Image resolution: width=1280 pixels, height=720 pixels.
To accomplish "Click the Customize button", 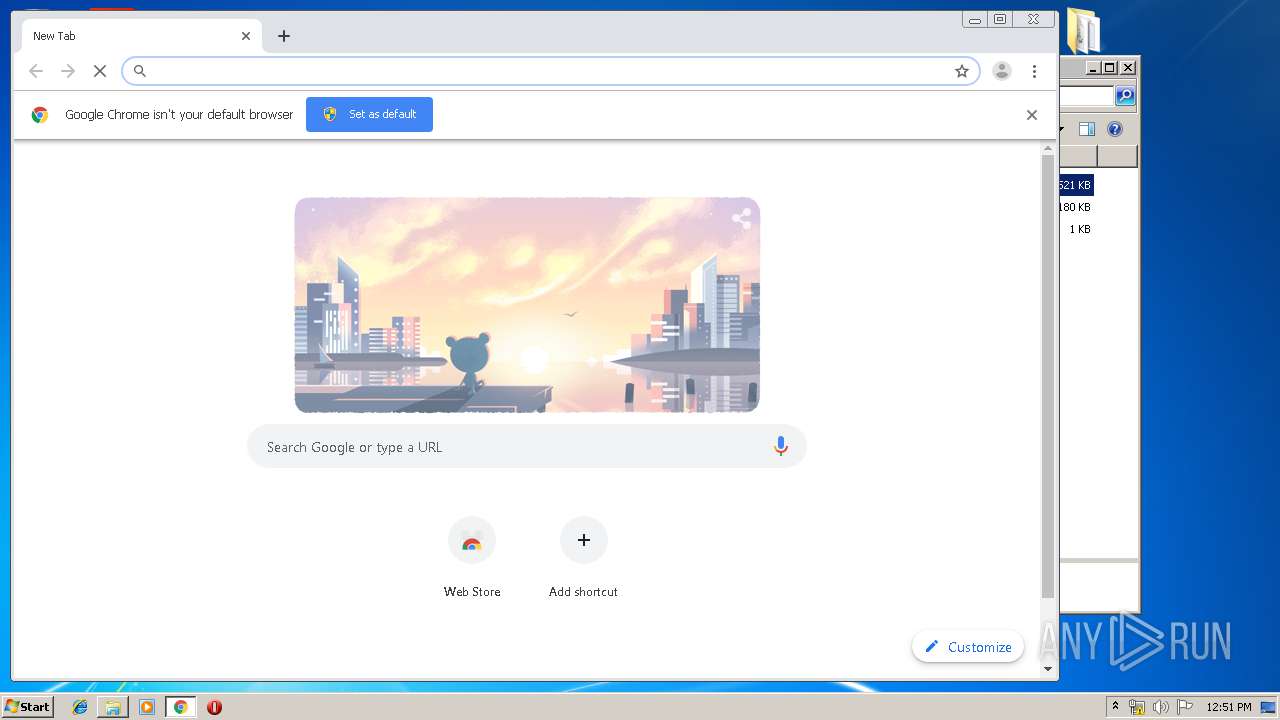I will coord(968,647).
